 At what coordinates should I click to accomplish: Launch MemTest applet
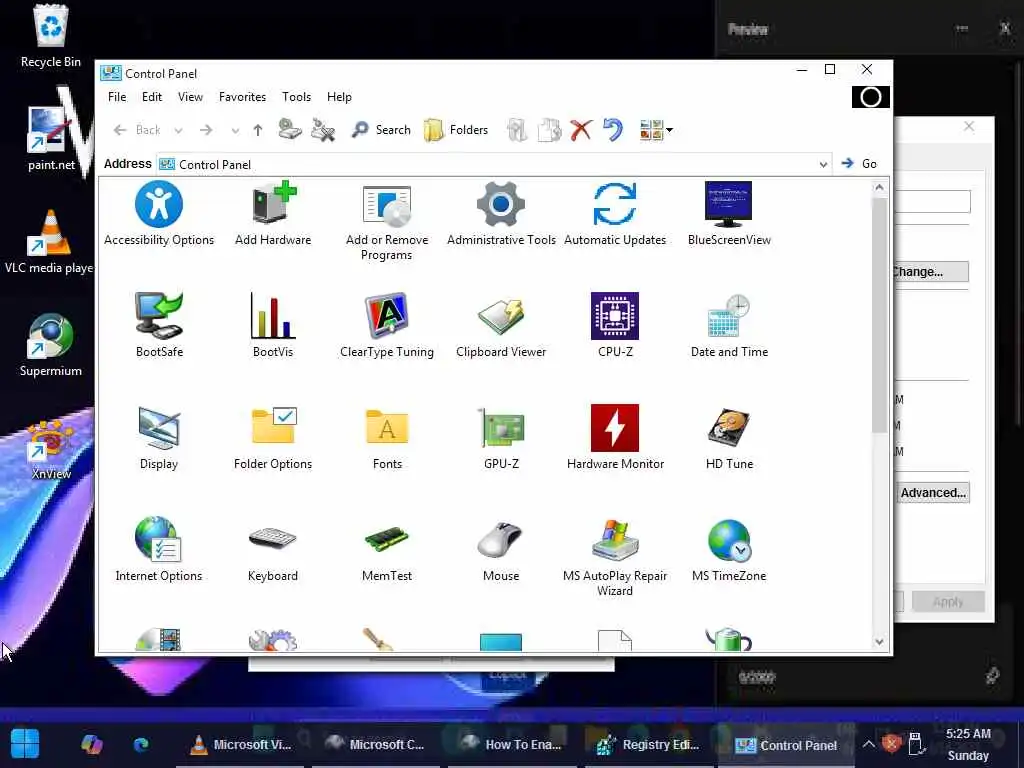[x=387, y=549]
